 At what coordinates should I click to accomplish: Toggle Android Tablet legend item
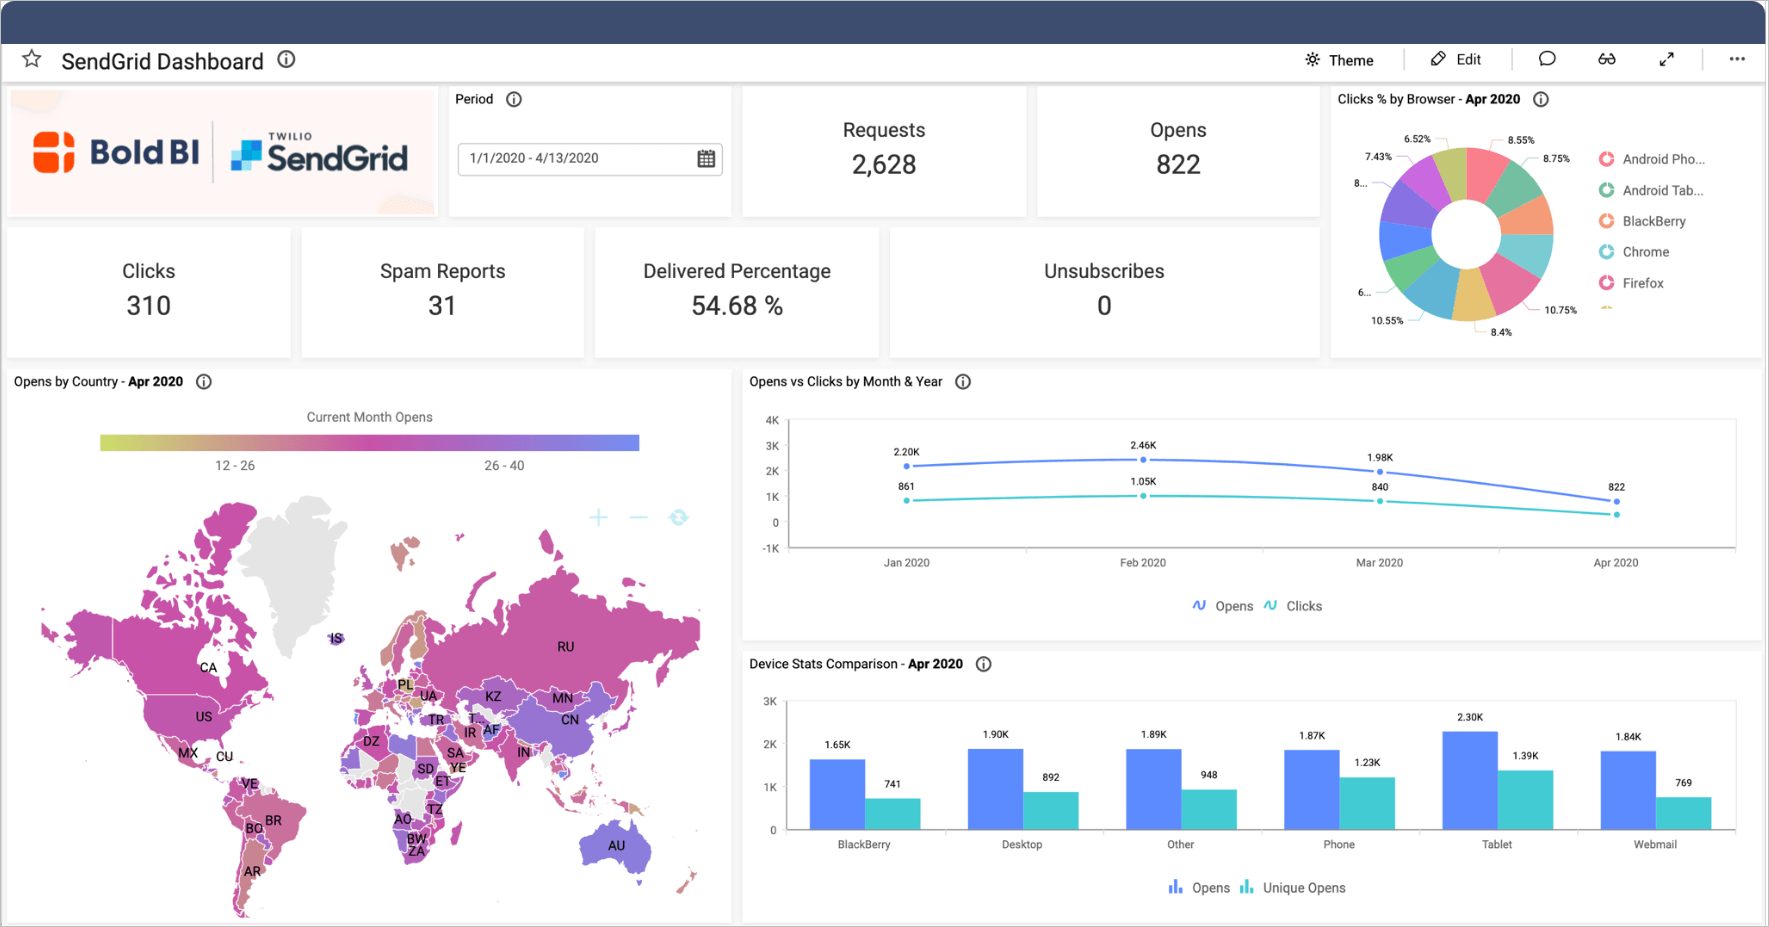click(1651, 190)
